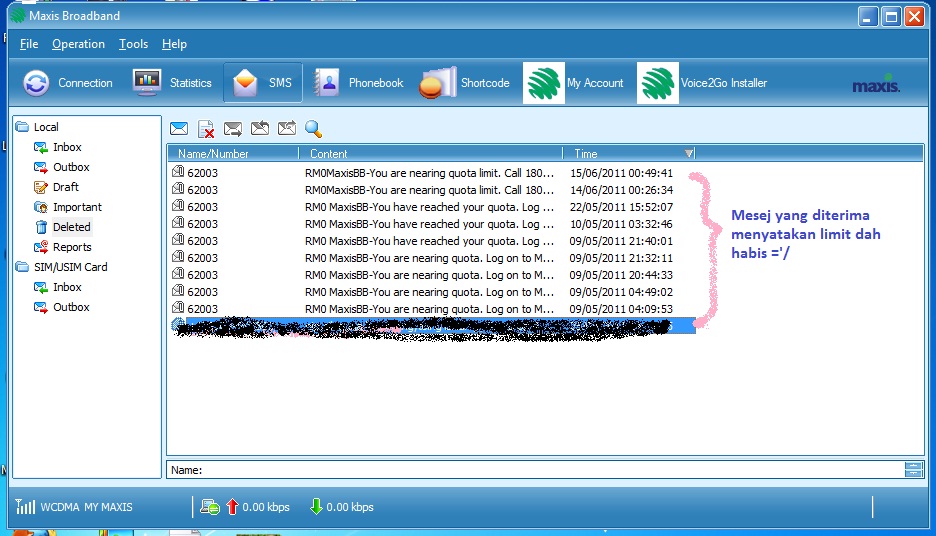Select message dated 09/05/2011 20:44:33
The width and height of the screenshot is (936, 536).
433,275
